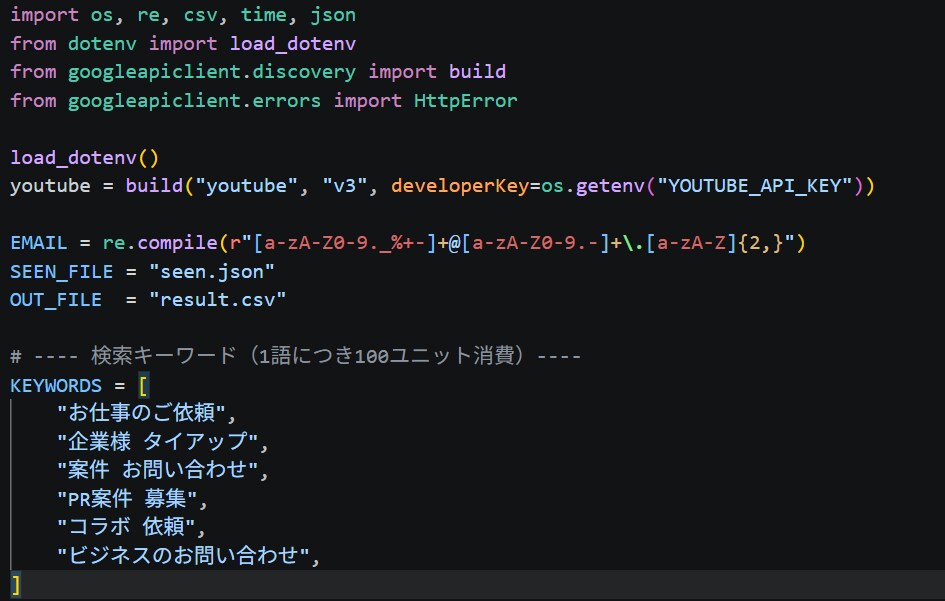Click the "YOUTUBE_API_KEY" string
The width and height of the screenshot is (945, 601).
(755, 186)
